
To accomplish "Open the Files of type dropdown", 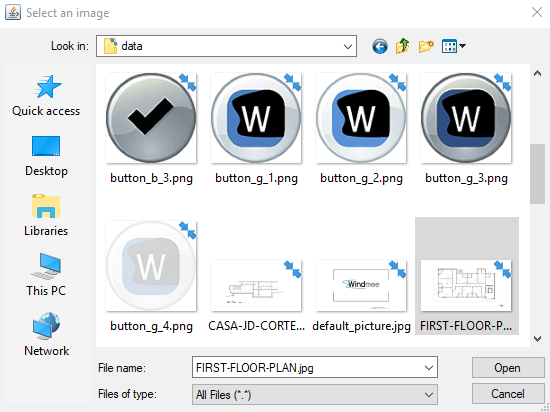I will point(315,394).
